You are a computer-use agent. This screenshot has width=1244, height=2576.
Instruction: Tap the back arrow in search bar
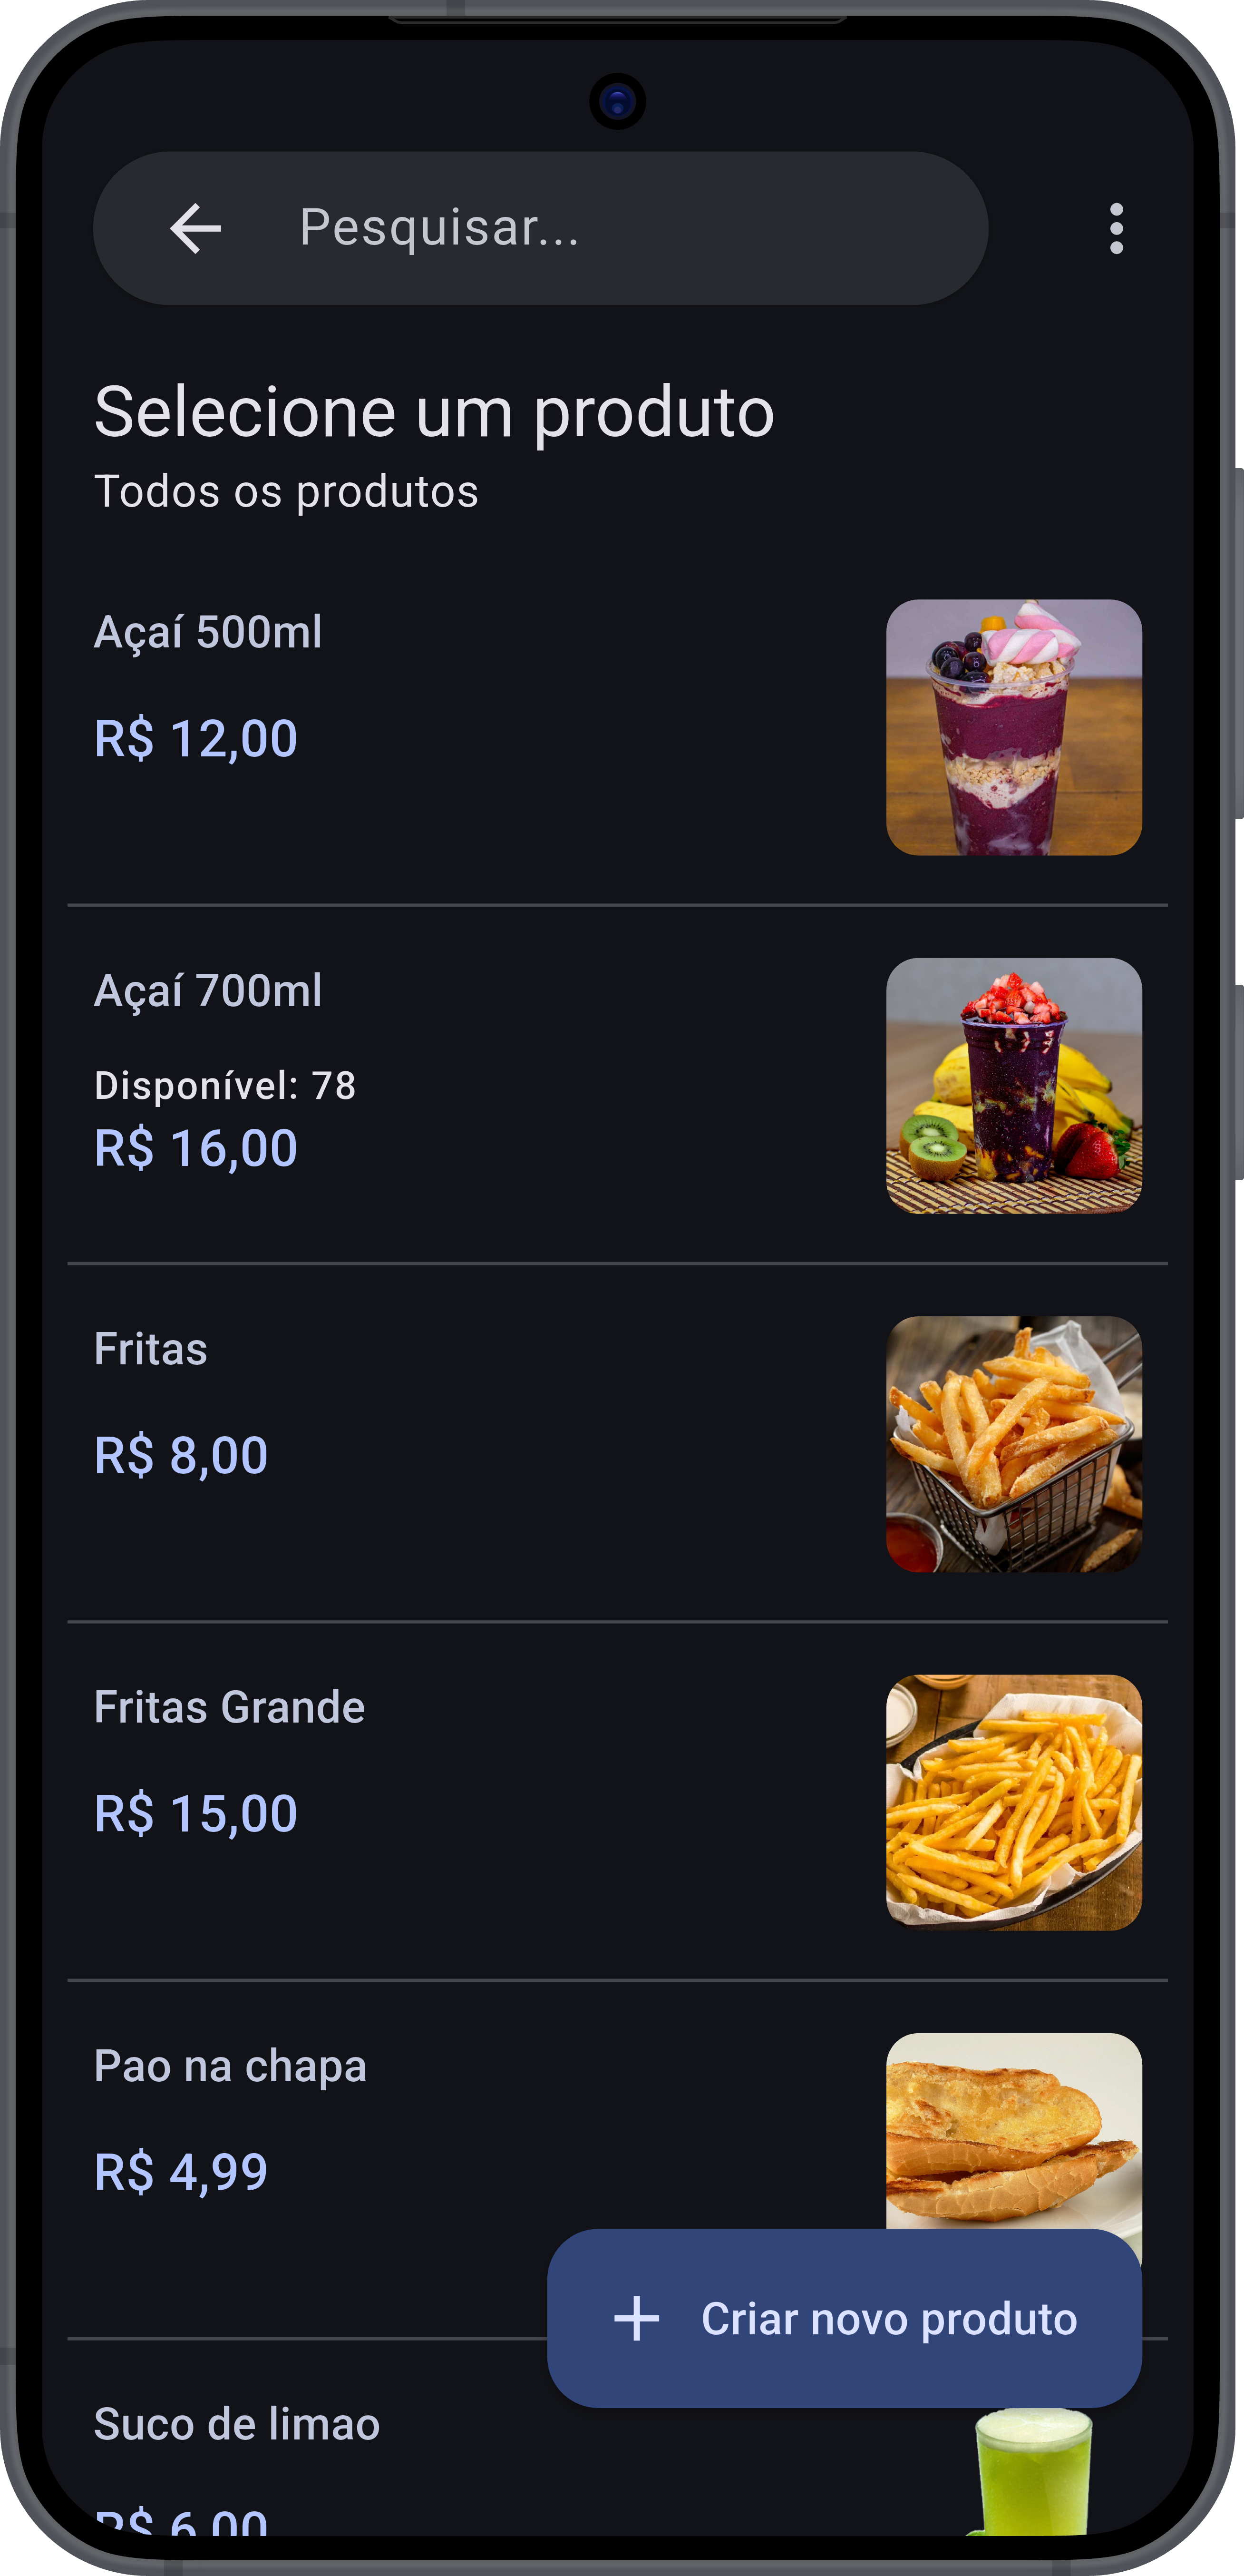click(x=196, y=229)
